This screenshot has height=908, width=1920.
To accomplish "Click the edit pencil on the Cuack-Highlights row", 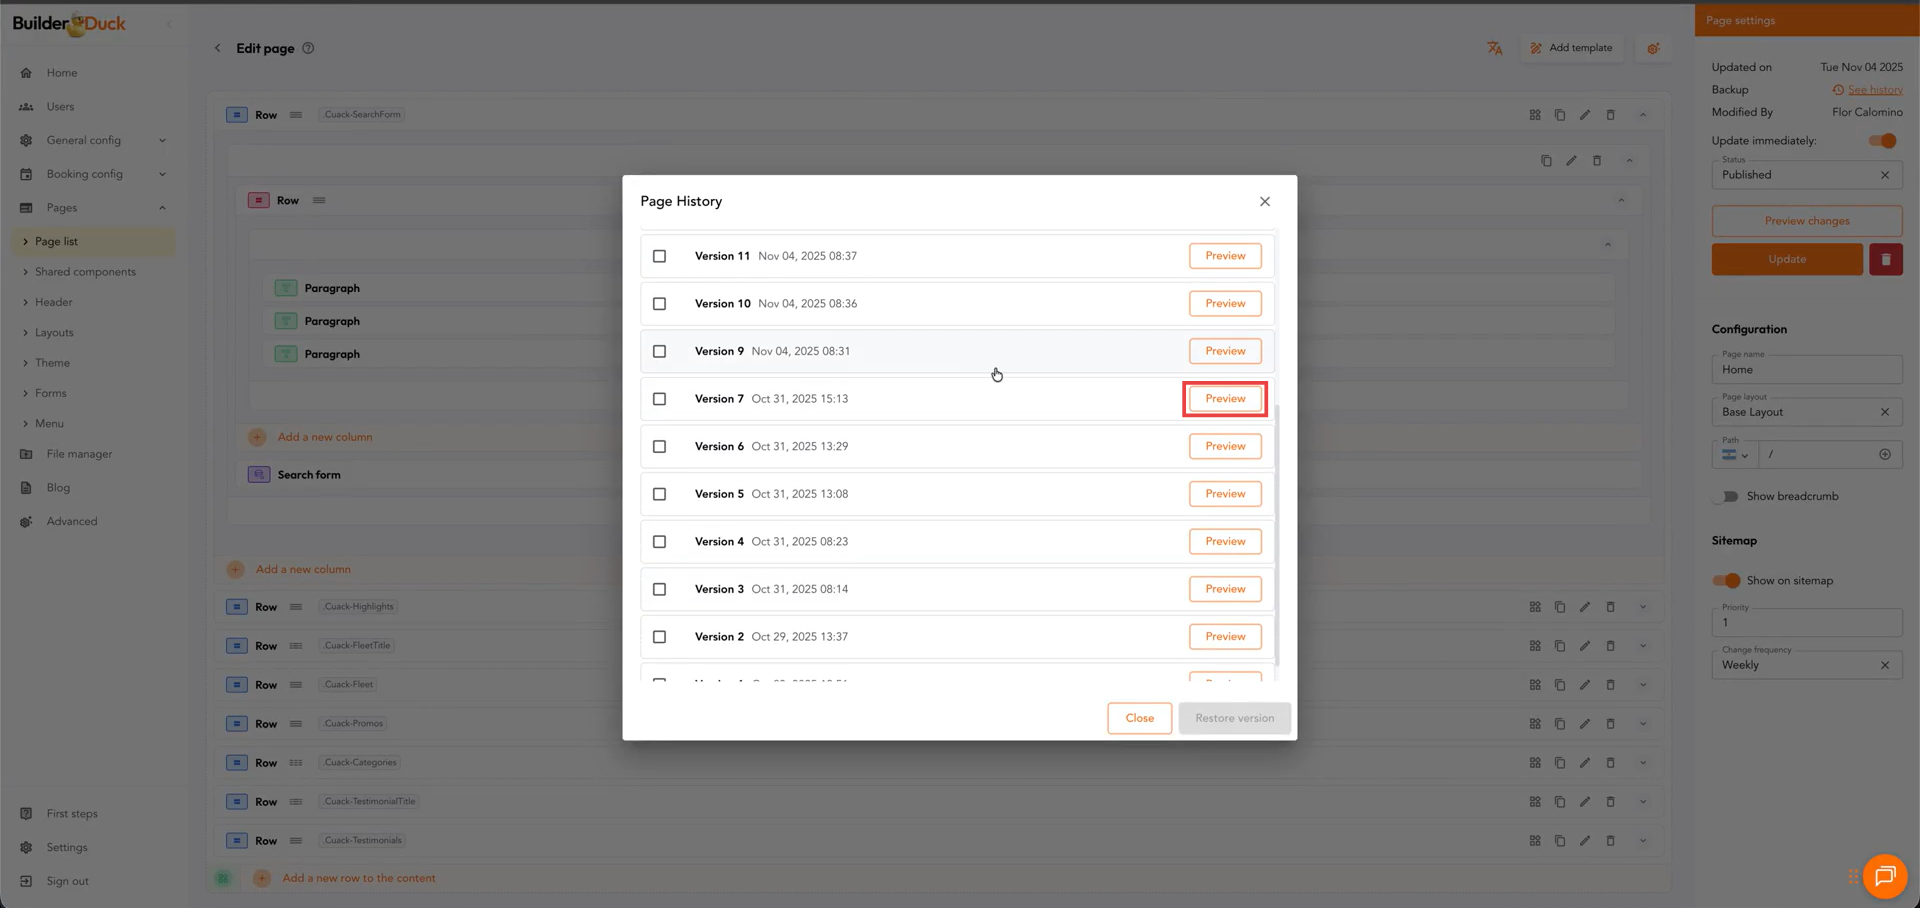I will [1585, 607].
